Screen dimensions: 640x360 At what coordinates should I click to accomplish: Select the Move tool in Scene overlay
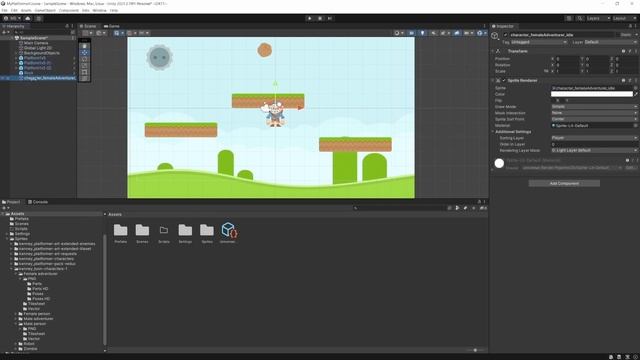tap(84, 53)
